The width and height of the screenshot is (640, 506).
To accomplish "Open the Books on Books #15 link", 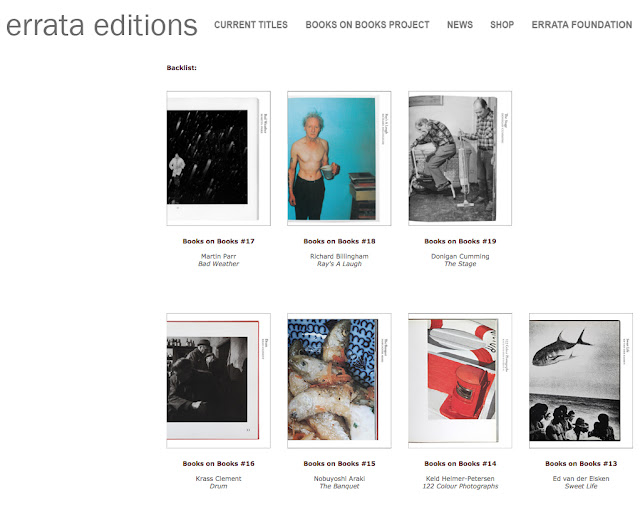I will coord(339,464).
